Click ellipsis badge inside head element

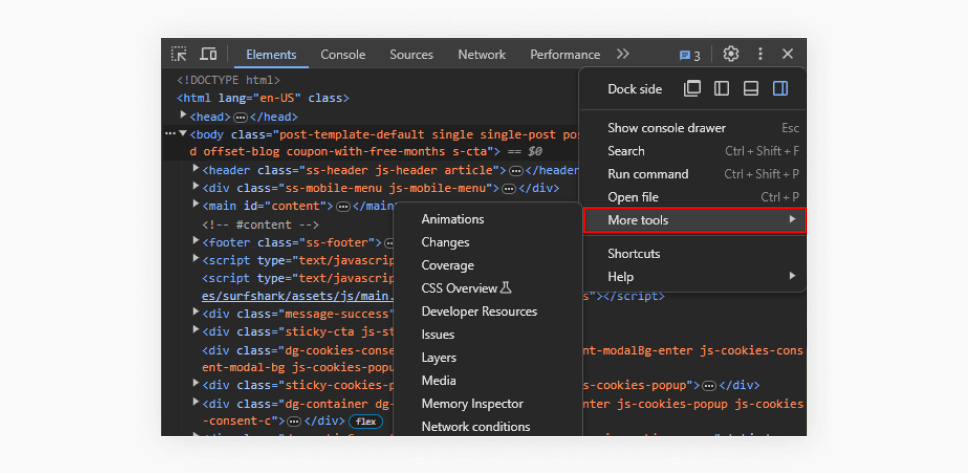tap(241, 117)
